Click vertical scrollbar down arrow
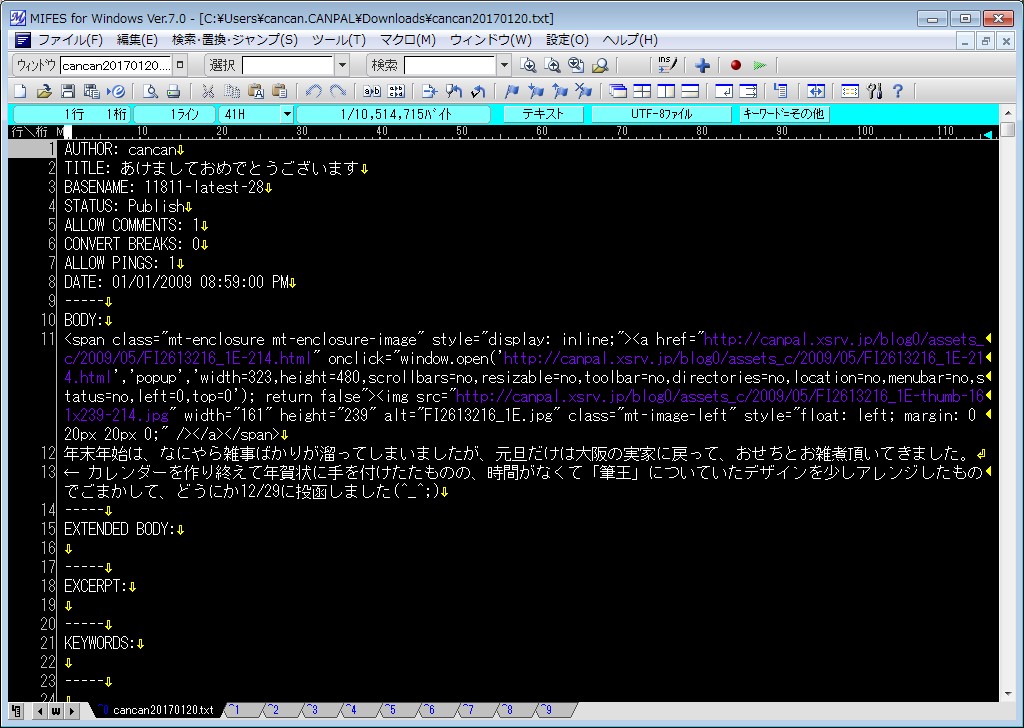 (x=1008, y=694)
